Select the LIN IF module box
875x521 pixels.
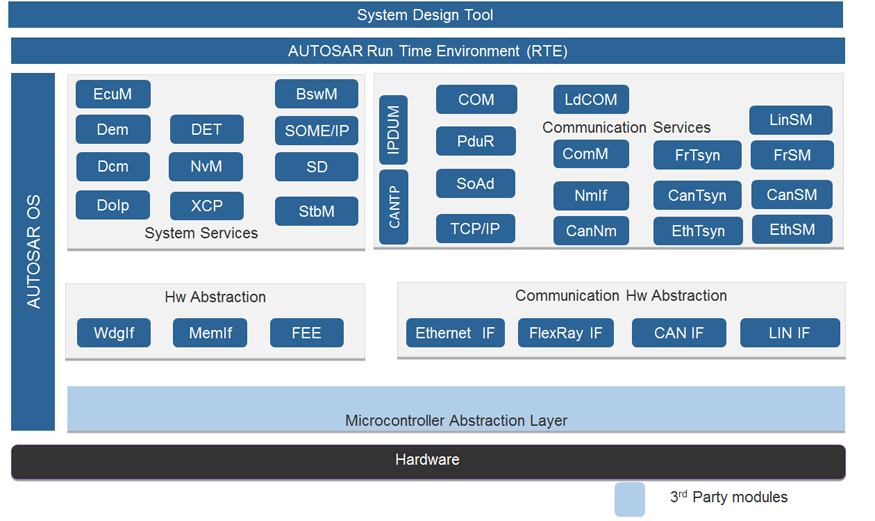[x=790, y=333]
